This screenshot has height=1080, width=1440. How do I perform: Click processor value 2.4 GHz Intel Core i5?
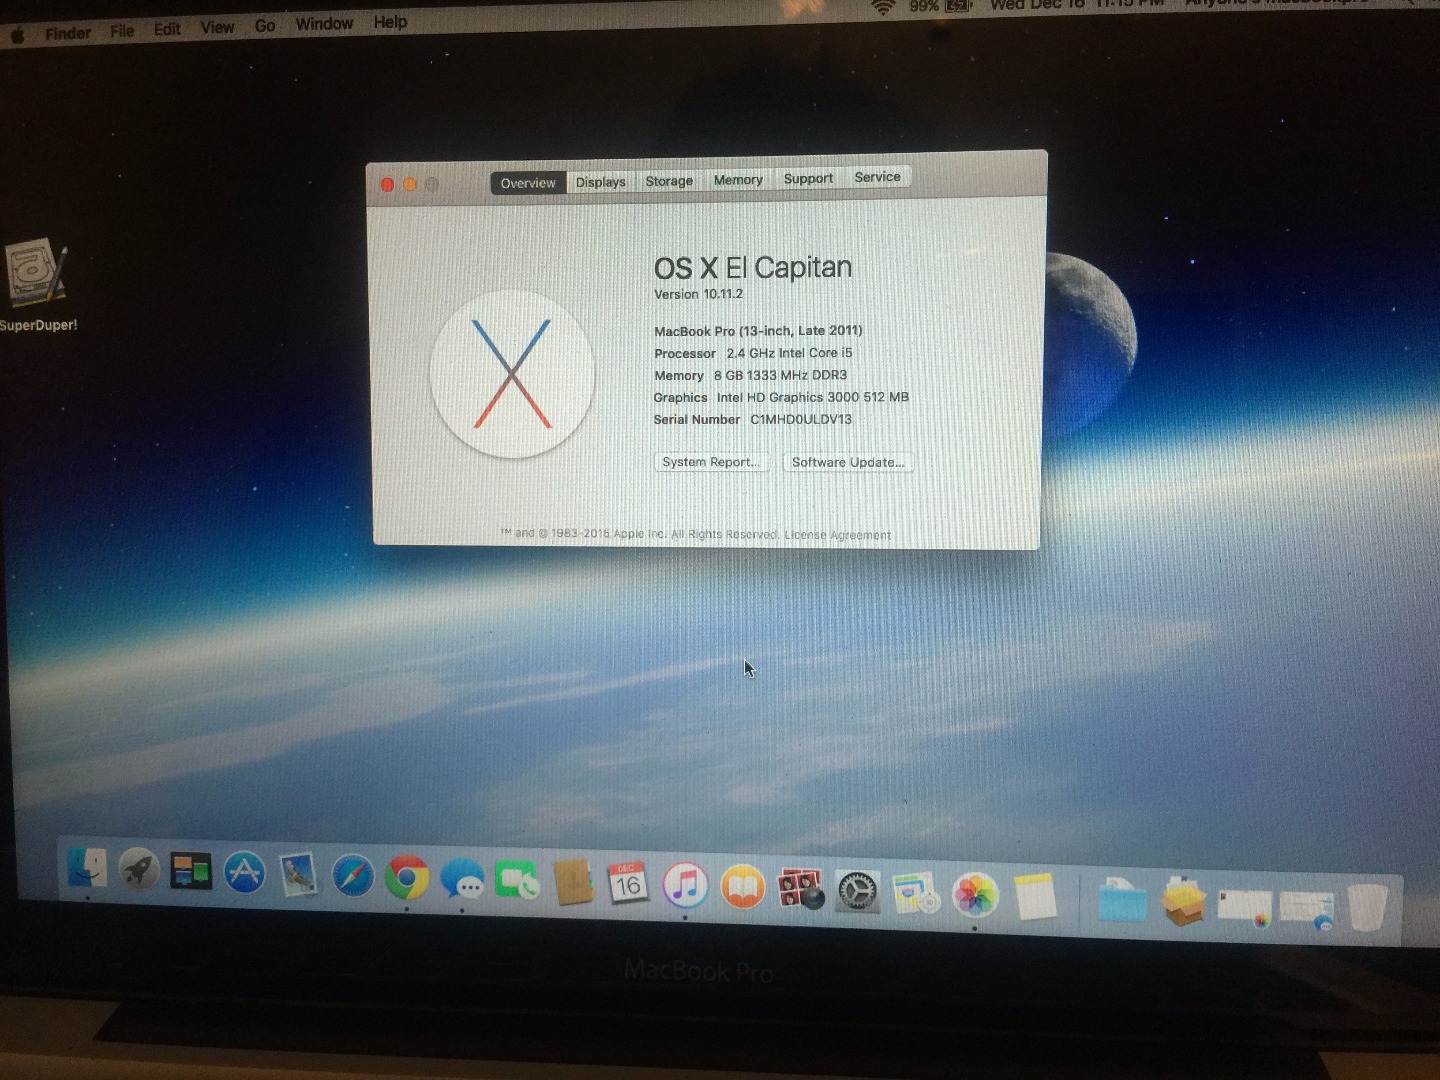[x=789, y=353]
